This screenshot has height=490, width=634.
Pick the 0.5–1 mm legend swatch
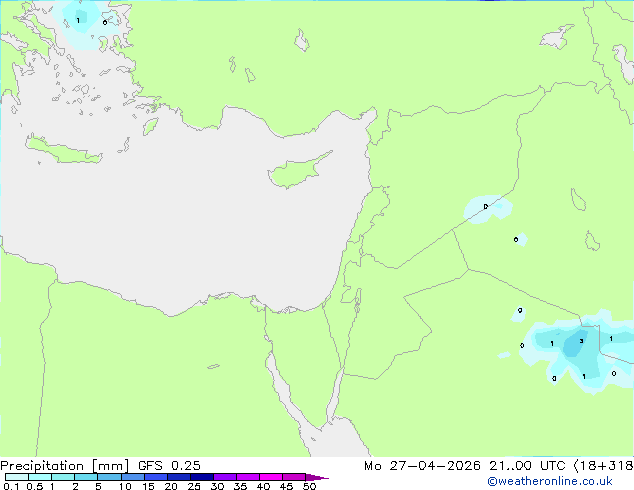pos(40,477)
